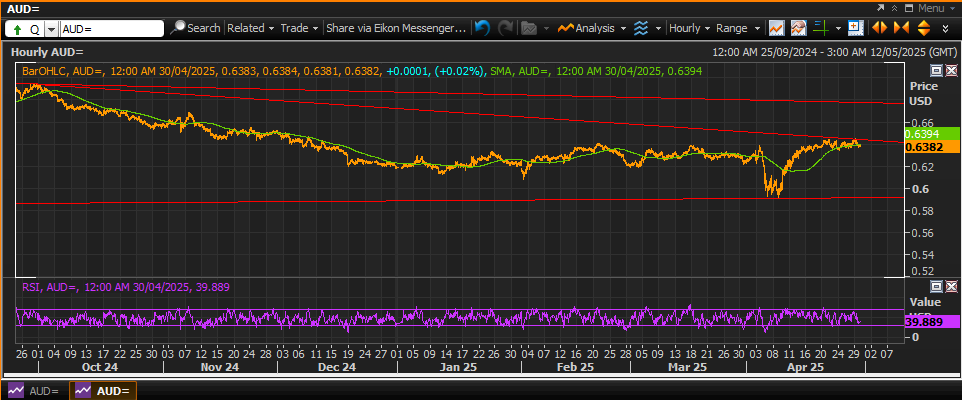
Task: Click the blue undo arrow icon
Action: coord(483,28)
